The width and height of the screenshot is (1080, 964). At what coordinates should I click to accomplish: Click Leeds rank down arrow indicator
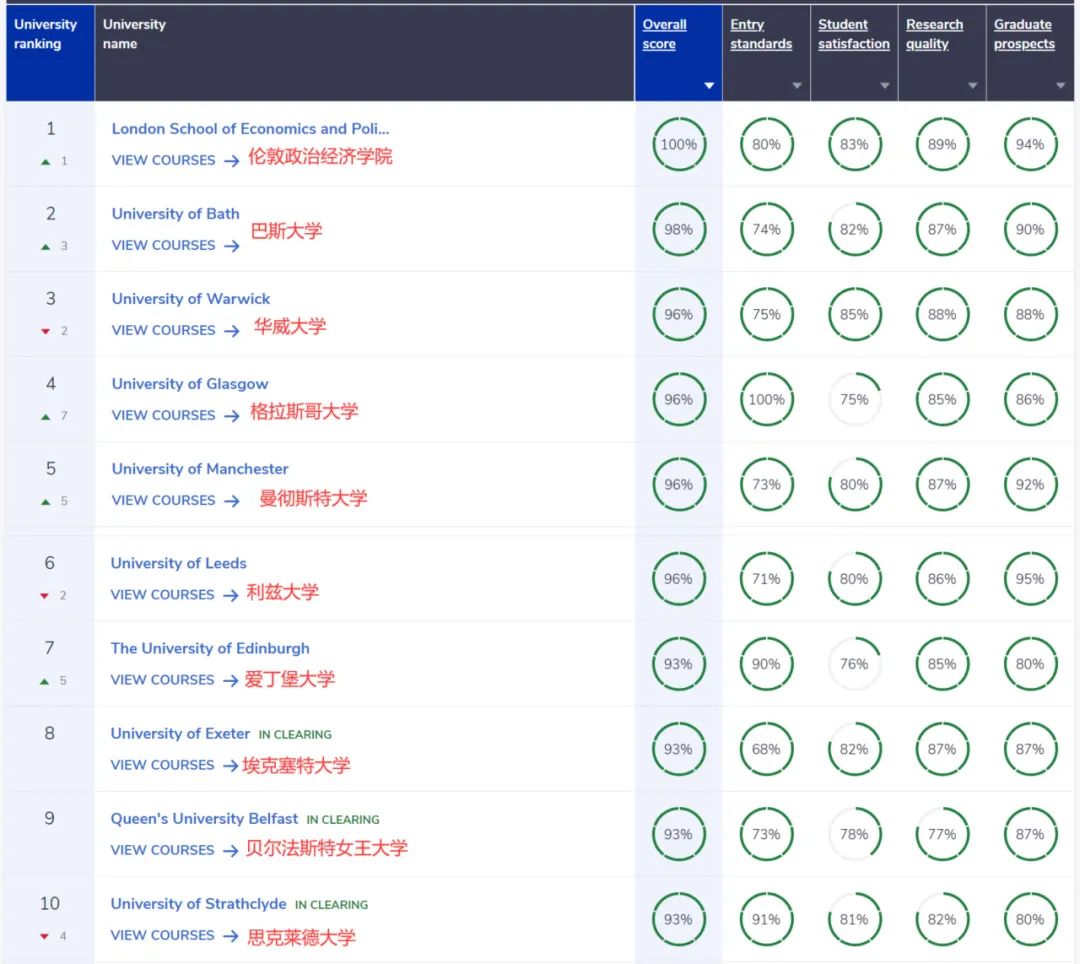pos(44,596)
